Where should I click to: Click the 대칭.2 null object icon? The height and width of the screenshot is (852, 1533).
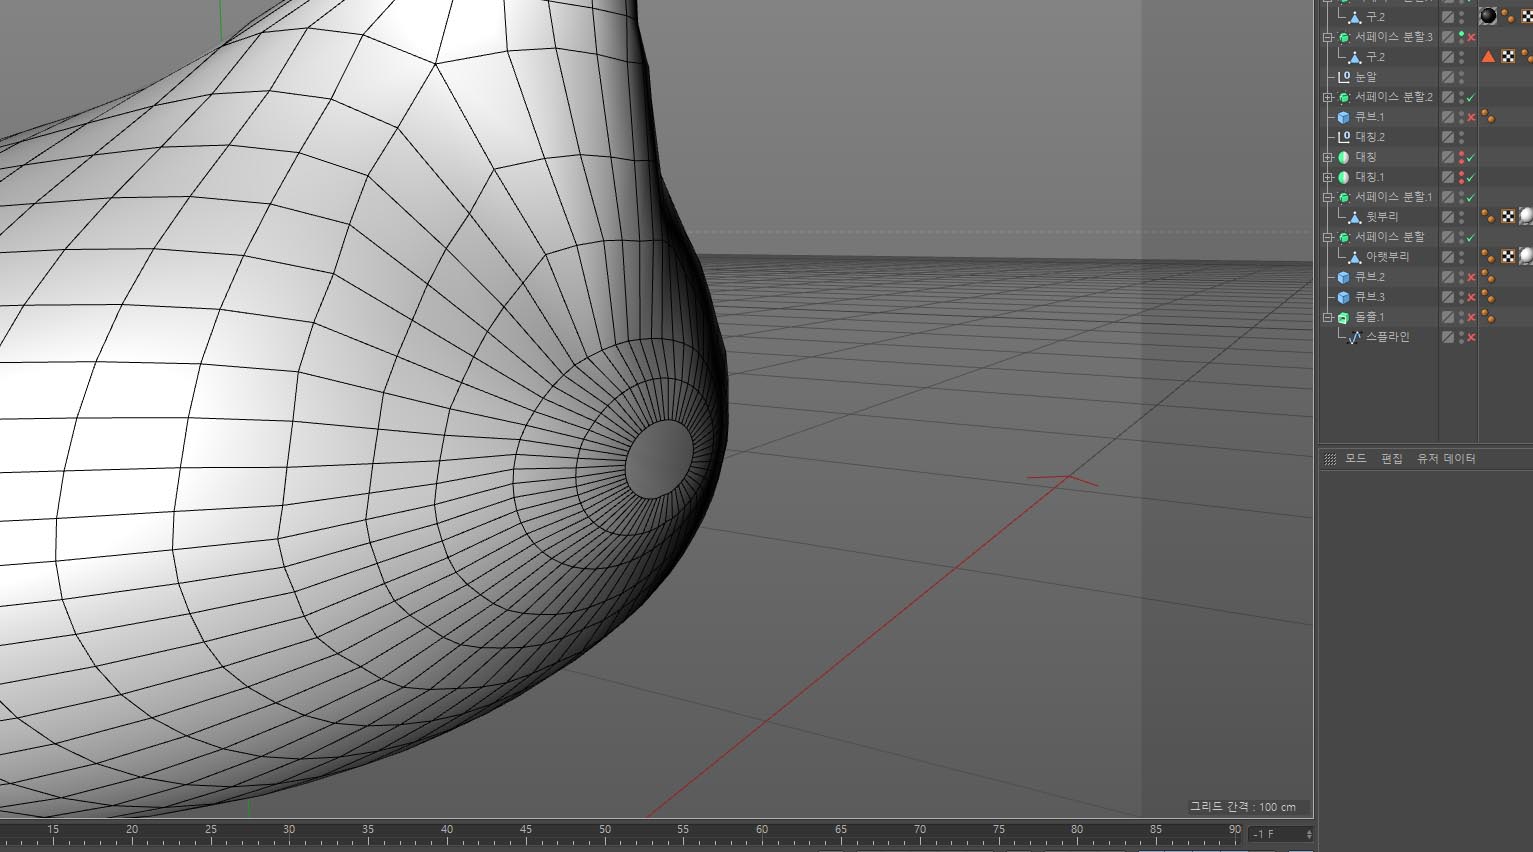click(1344, 137)
